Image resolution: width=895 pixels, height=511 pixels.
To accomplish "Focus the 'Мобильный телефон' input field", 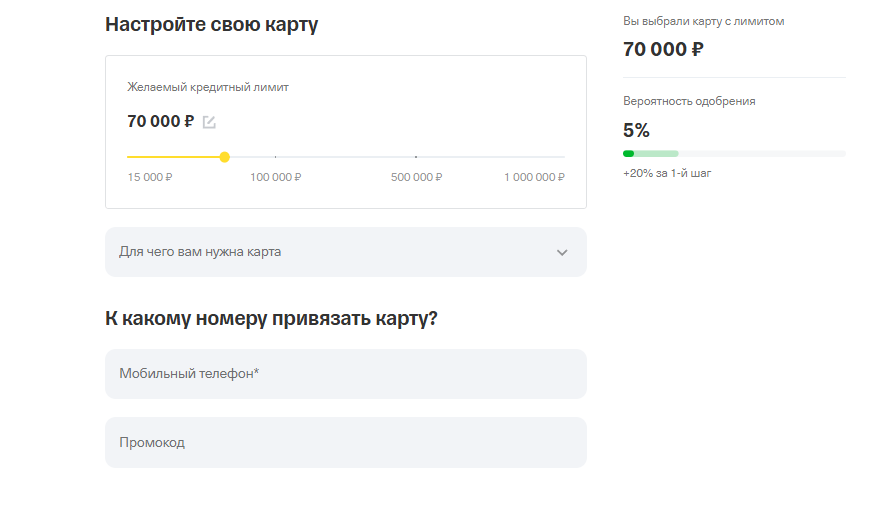I will [x=345, y=374].
